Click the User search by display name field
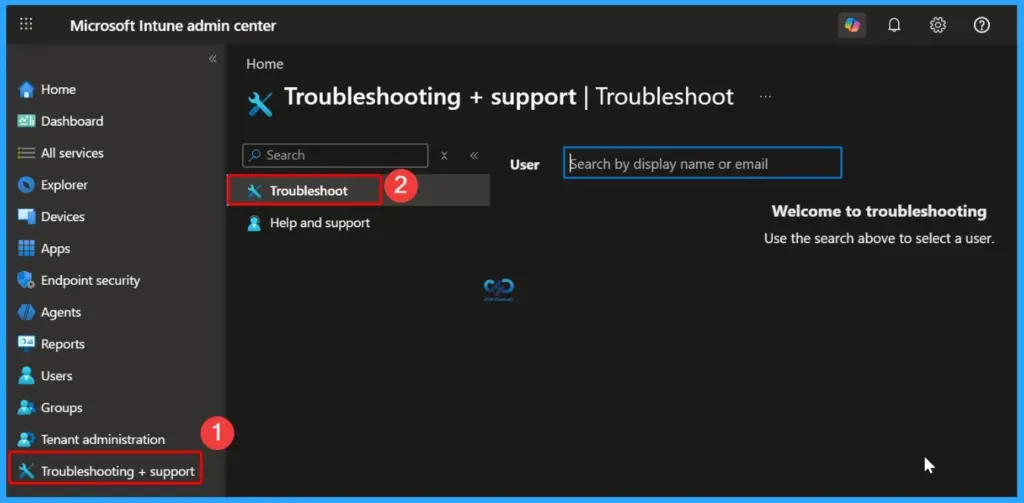Image resolution: width=1024 pixels, height=503 pixels. (703, 163)
